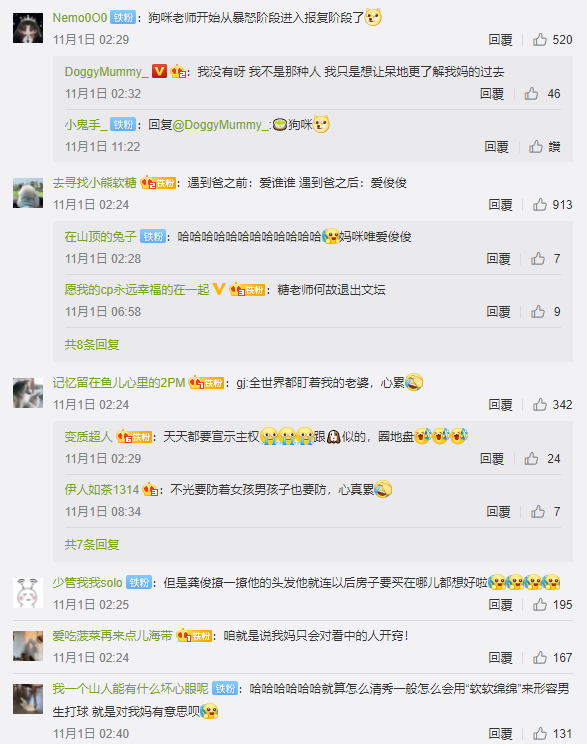Open 少管我我solo's rabbit avatar
Screen dimensions: 587x744
click(x=28, y=593)
